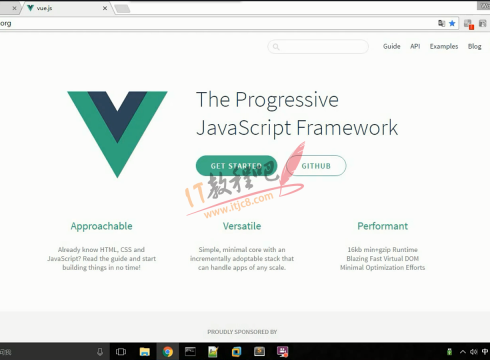This screenshot has height=360, width=490.
Task: Click the GET STARTED button
Action: pyautogui.click(x=236, y=166)
